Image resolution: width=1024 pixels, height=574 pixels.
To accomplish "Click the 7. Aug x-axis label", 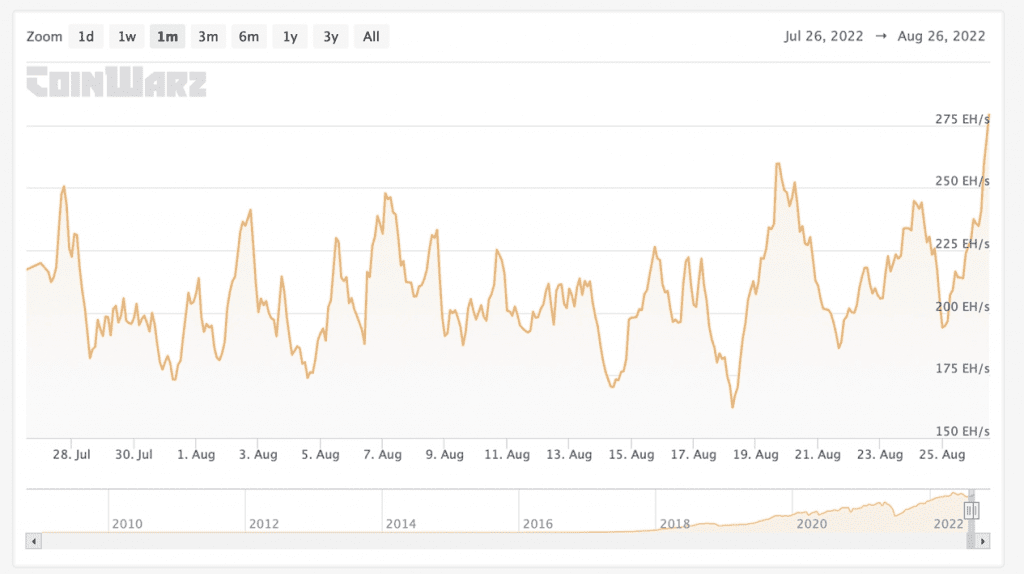I will pyautogui.click(x=383, y=454).
